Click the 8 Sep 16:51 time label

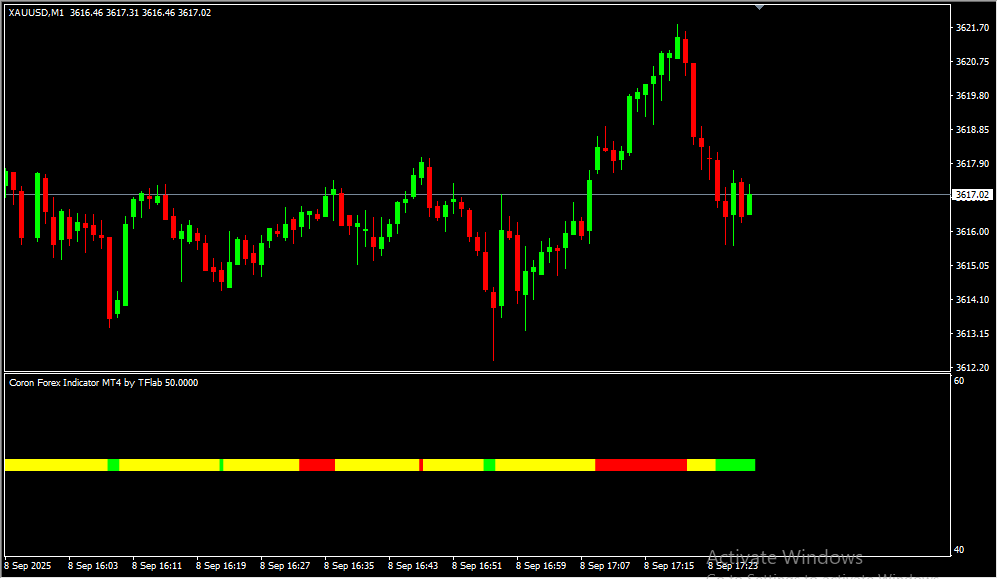click(x=477, y=566)
